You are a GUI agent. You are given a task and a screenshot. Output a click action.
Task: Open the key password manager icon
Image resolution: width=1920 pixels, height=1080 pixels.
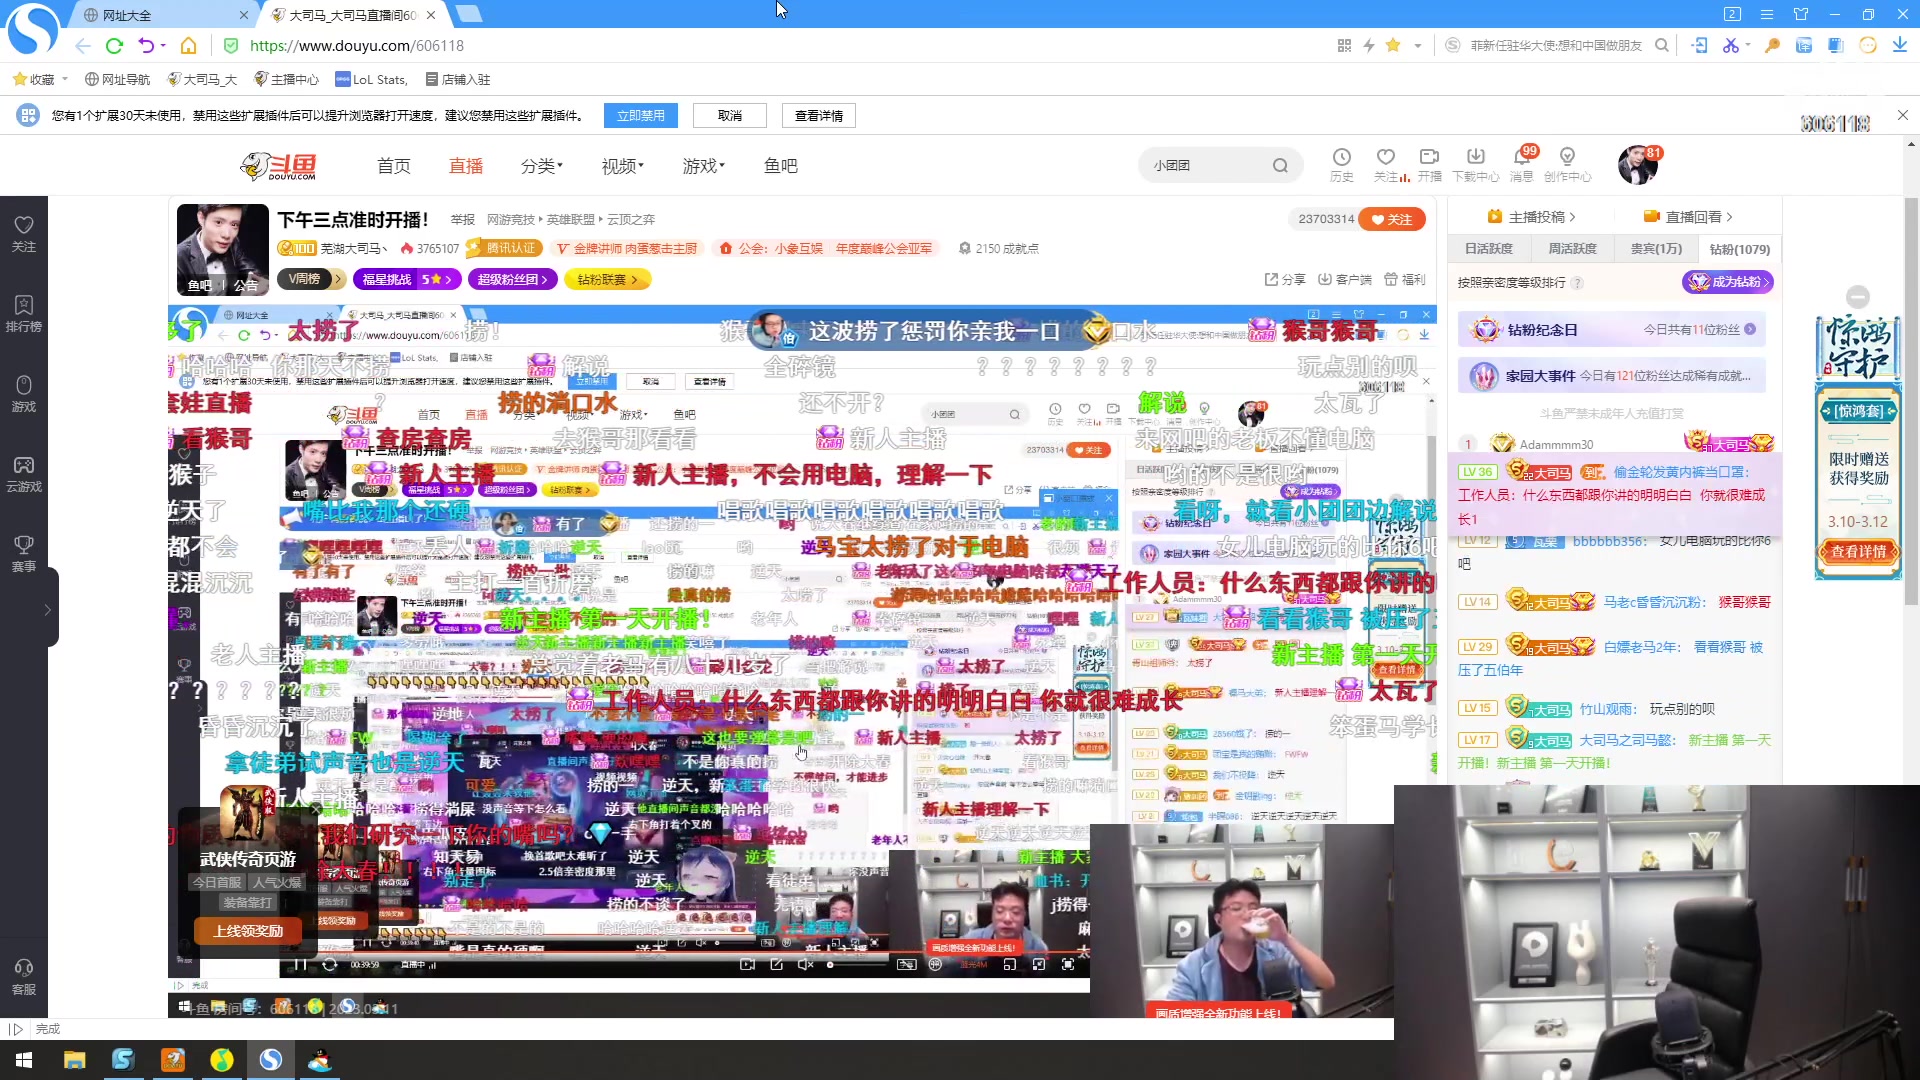pos(1772,46)
